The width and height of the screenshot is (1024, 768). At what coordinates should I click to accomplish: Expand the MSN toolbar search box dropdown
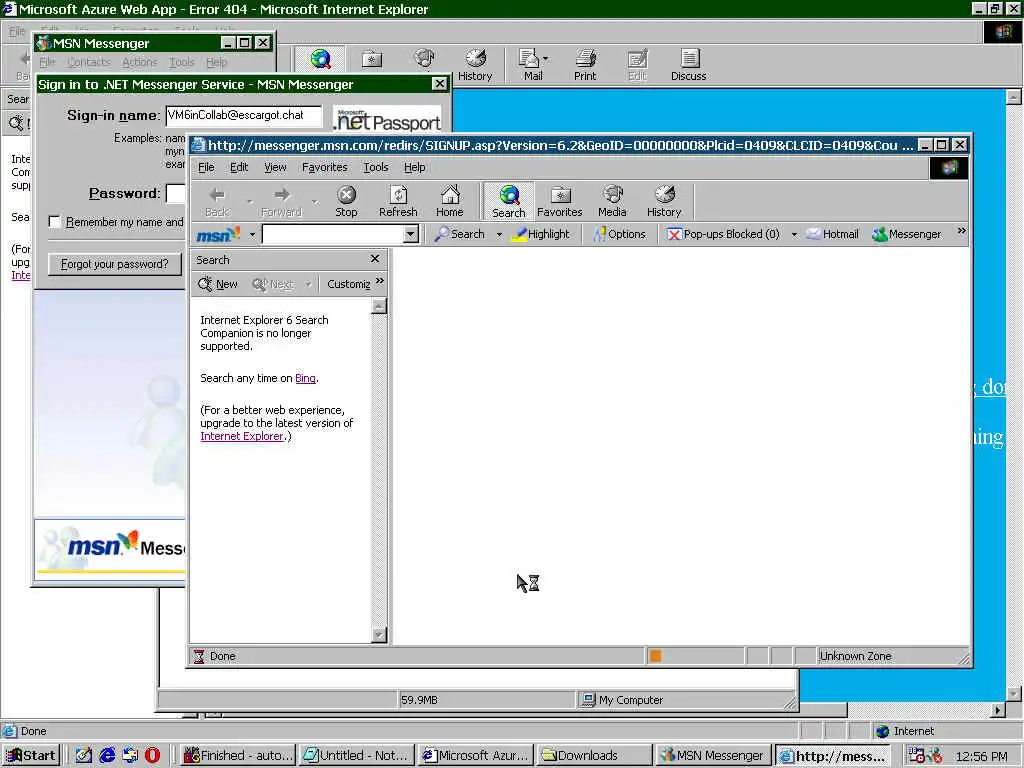(x=410, y=234)
